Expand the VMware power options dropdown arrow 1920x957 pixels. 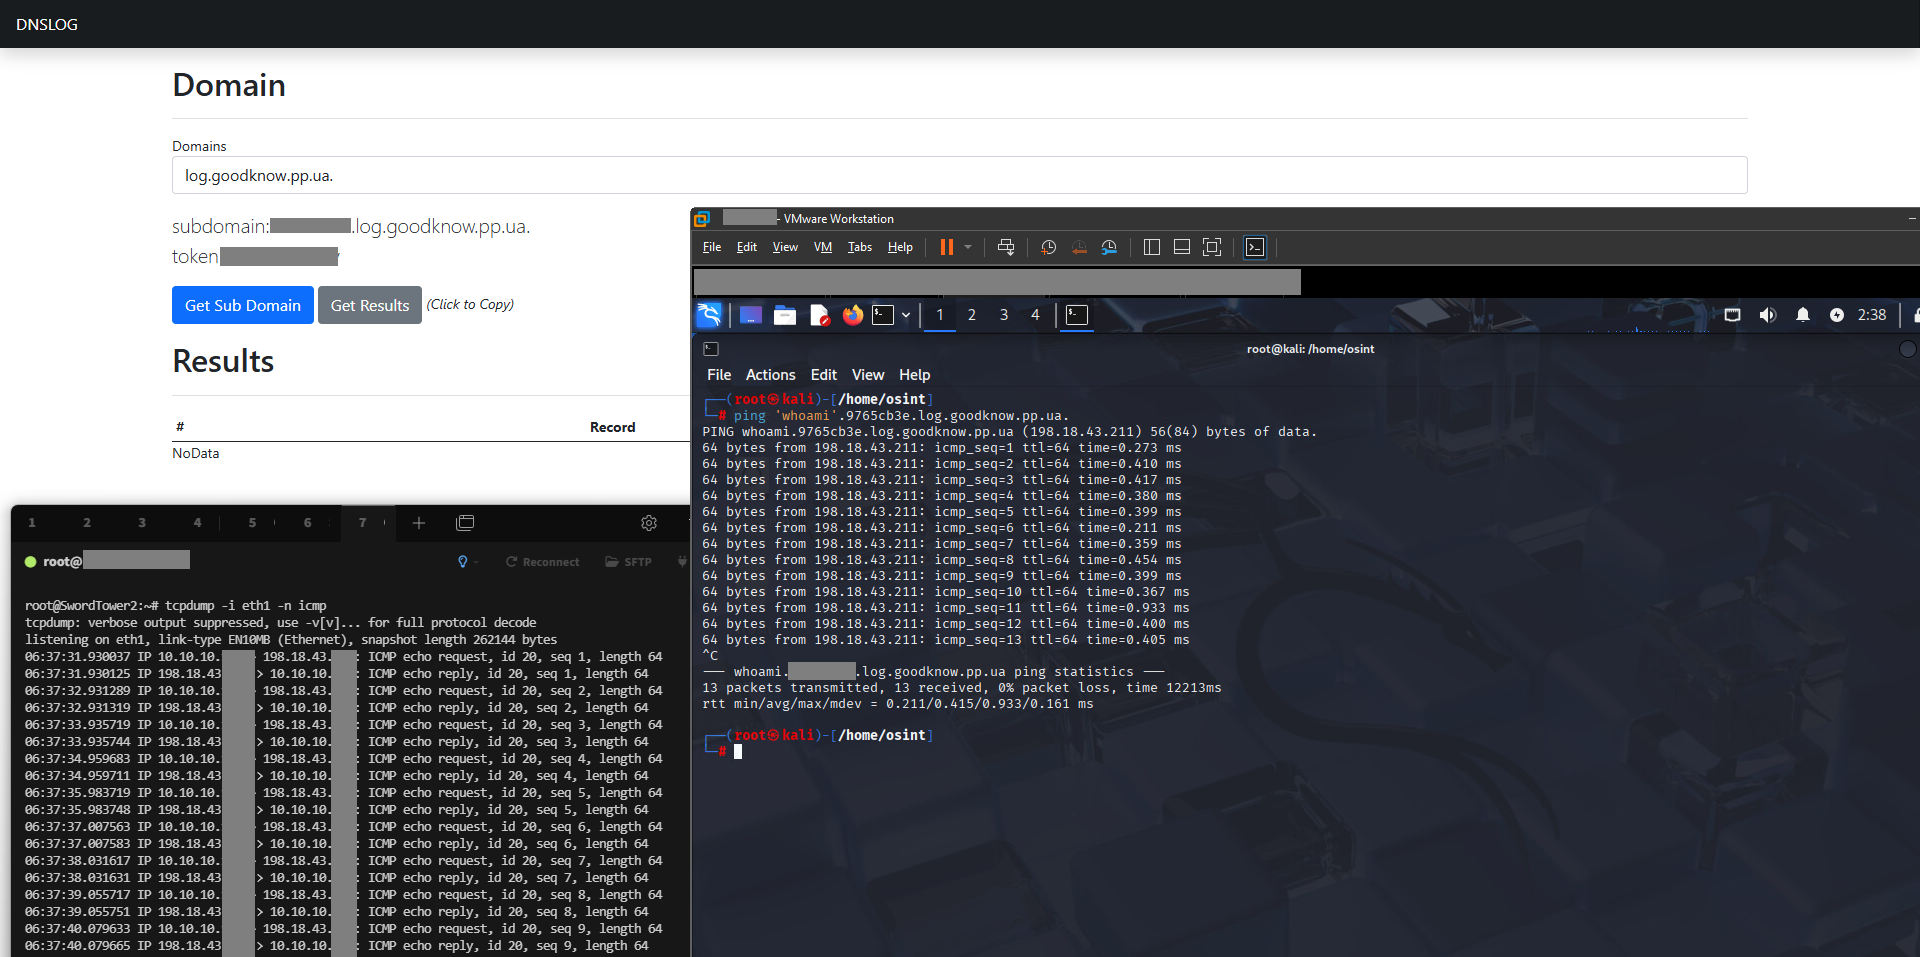coord(968,247)
